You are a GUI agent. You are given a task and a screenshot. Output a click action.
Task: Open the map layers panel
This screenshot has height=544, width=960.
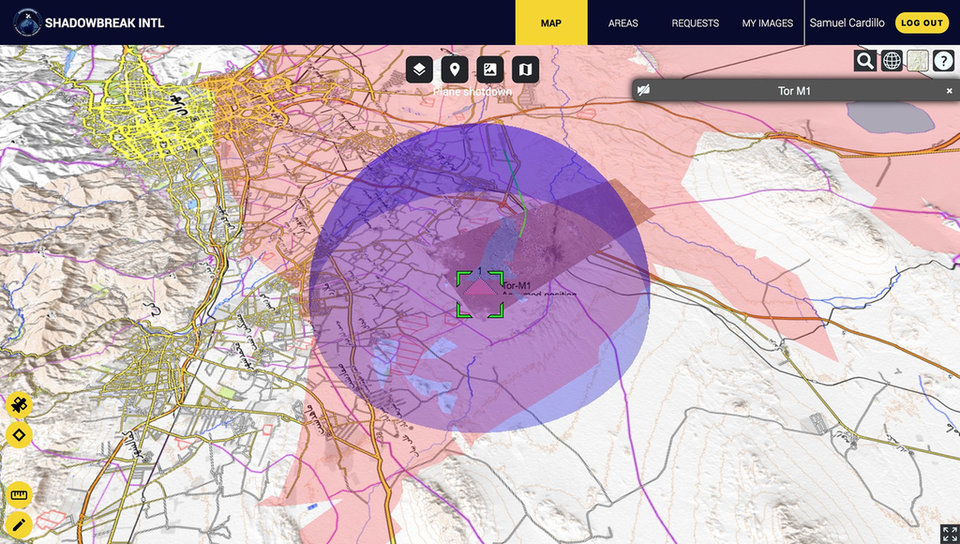click(420, 69)
